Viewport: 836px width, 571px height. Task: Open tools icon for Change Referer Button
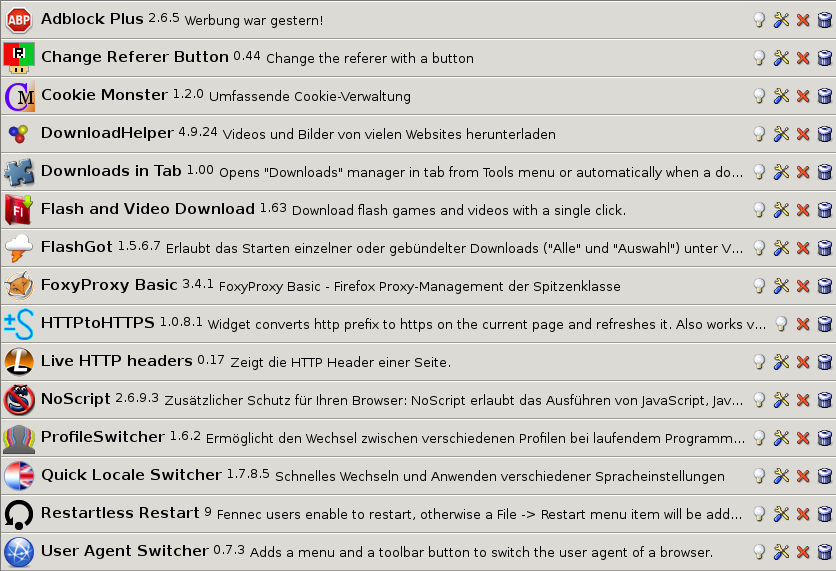[x=781, y=58]
